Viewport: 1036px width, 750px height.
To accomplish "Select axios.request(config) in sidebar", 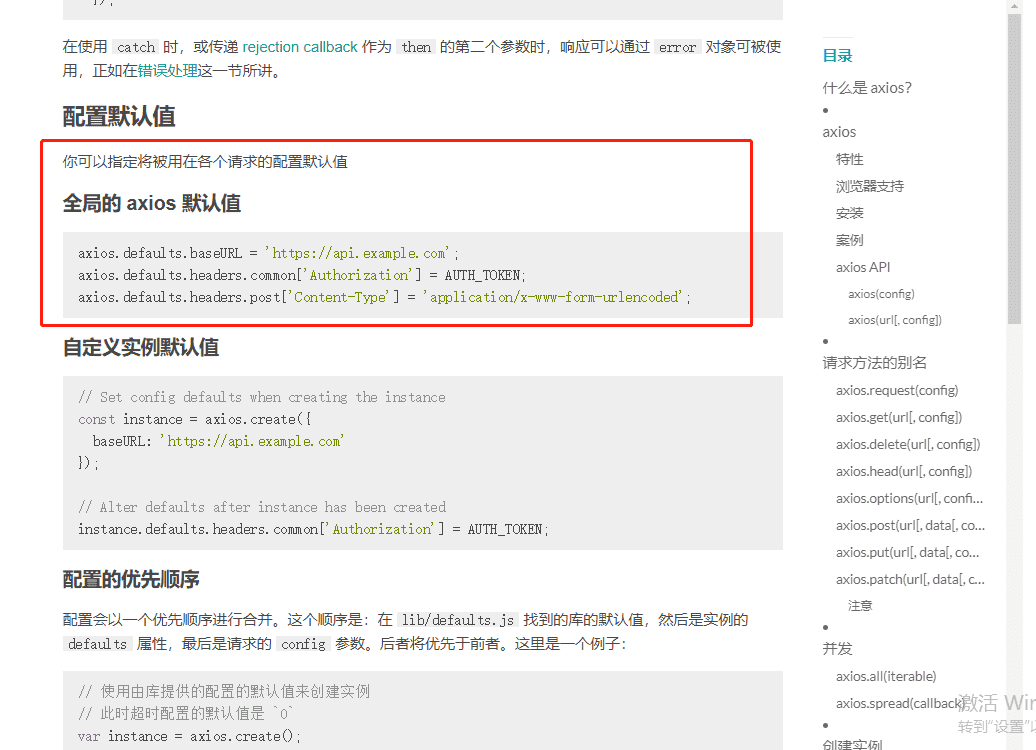I will click(897, 391).
